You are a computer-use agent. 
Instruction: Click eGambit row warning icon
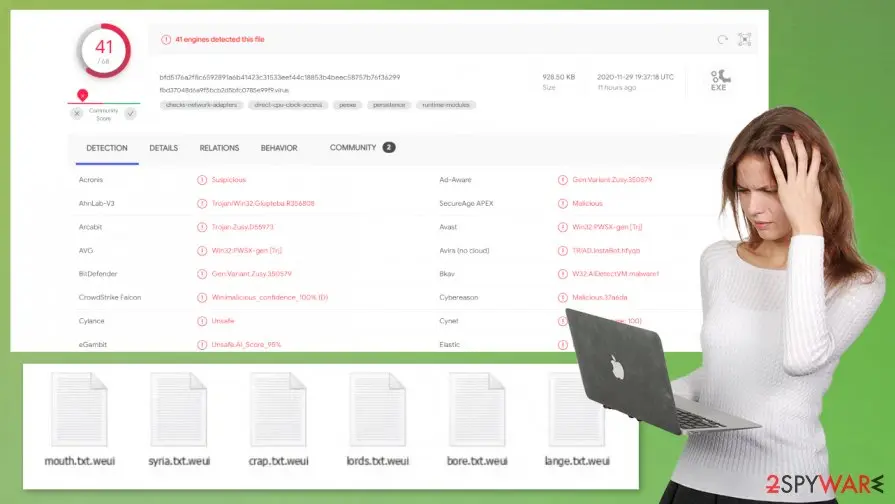tap(202, 345)
